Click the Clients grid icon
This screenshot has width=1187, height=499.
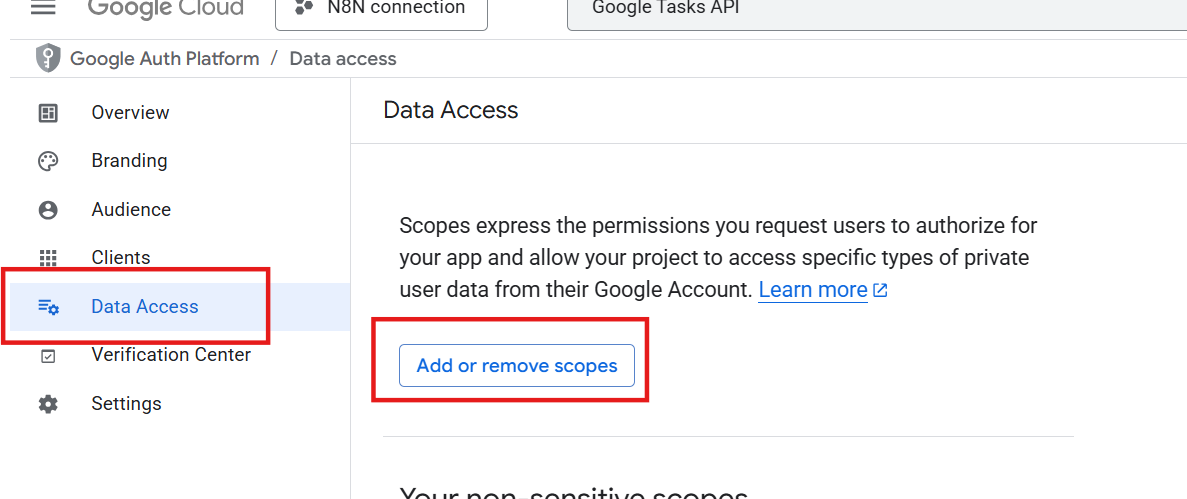click(48, 258)
